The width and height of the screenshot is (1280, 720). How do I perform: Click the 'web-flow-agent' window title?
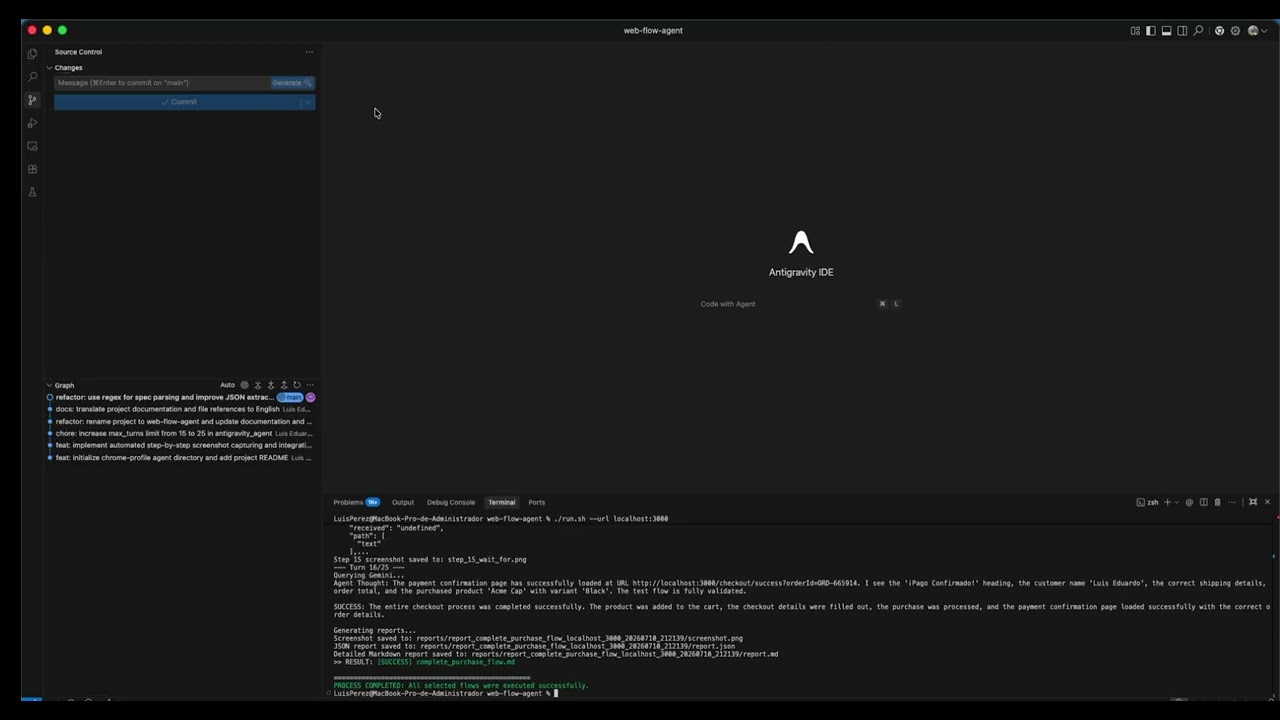(653, 31)
